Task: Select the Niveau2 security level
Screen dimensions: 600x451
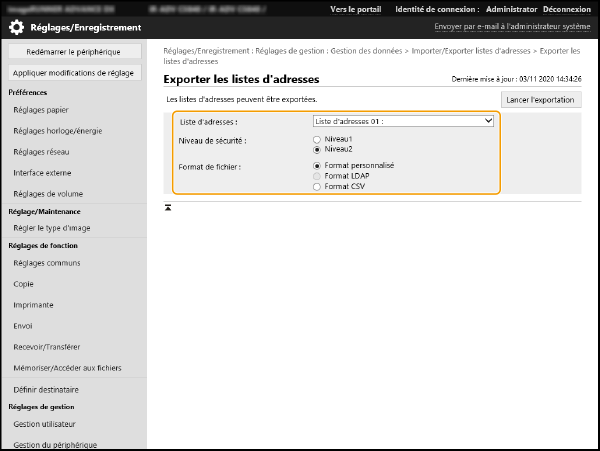Action: [317, 148]
